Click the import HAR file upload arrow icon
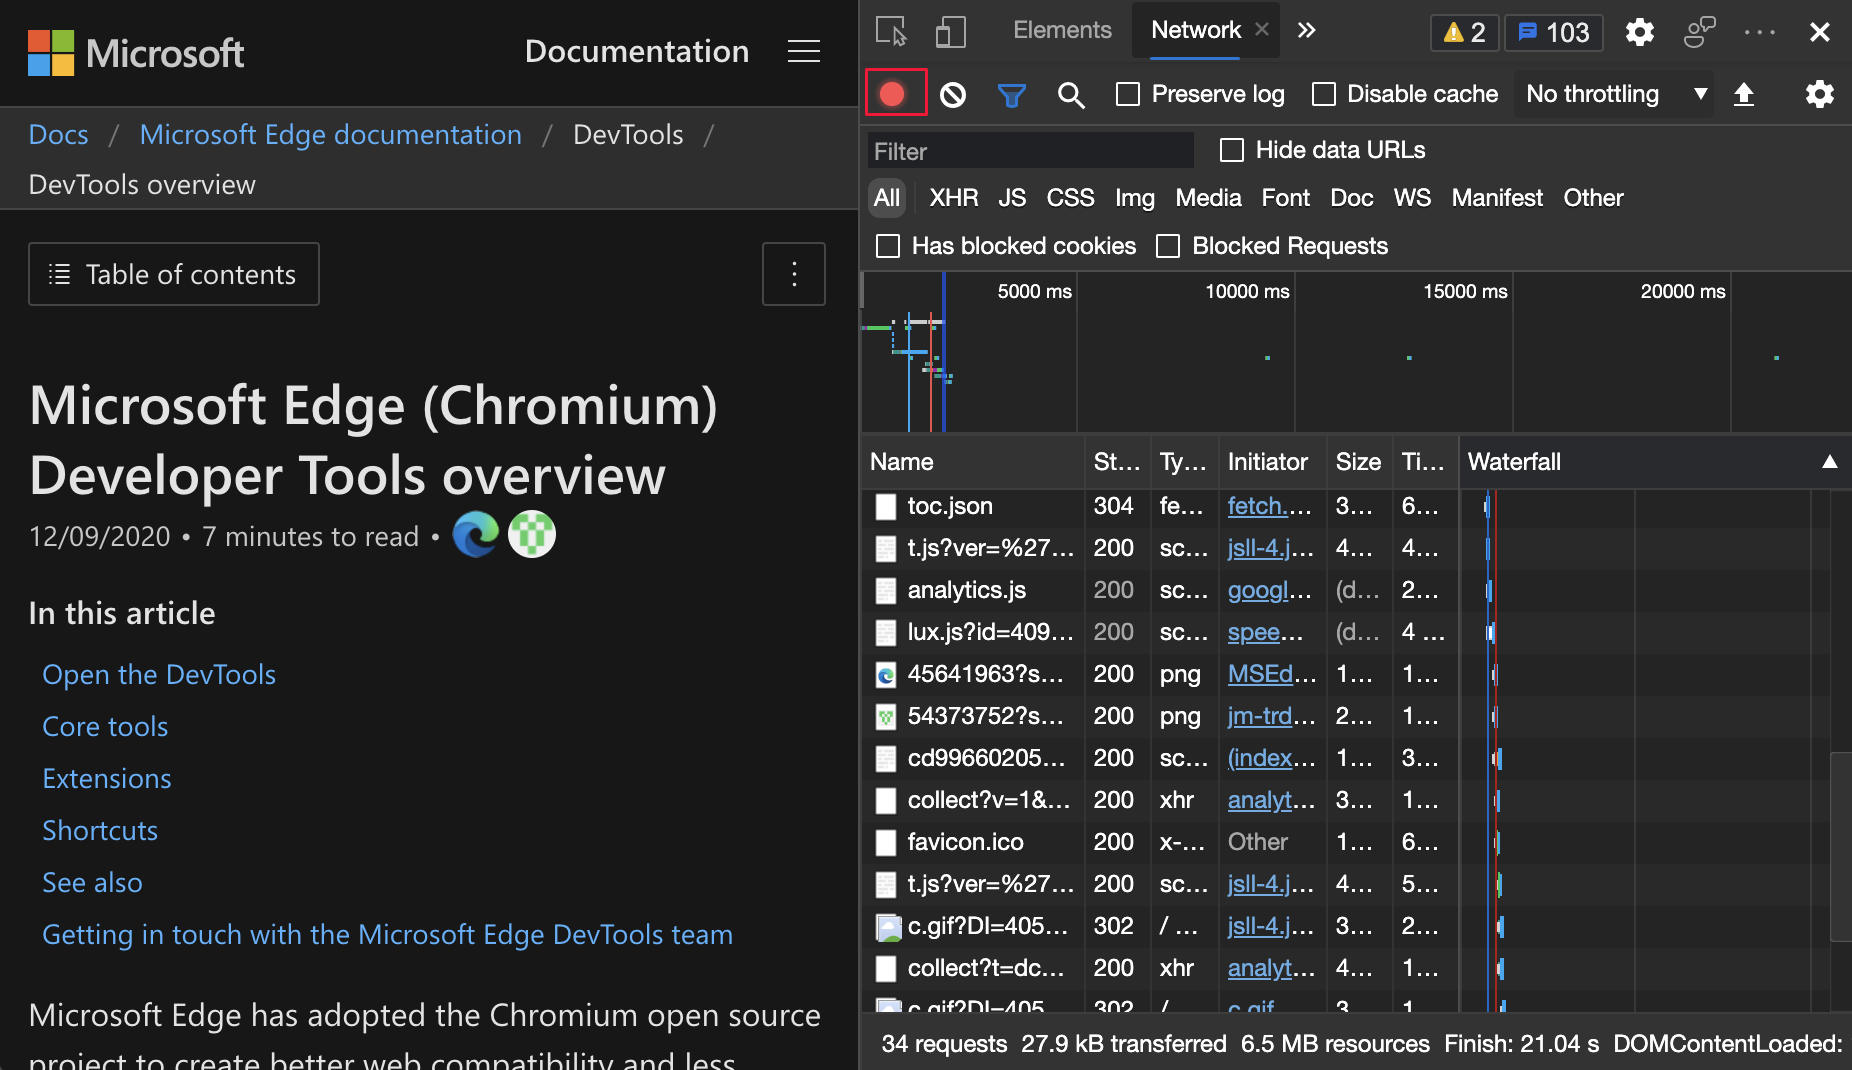The height and width of the screenshot is (1070, 1852). coord(1743,95)
